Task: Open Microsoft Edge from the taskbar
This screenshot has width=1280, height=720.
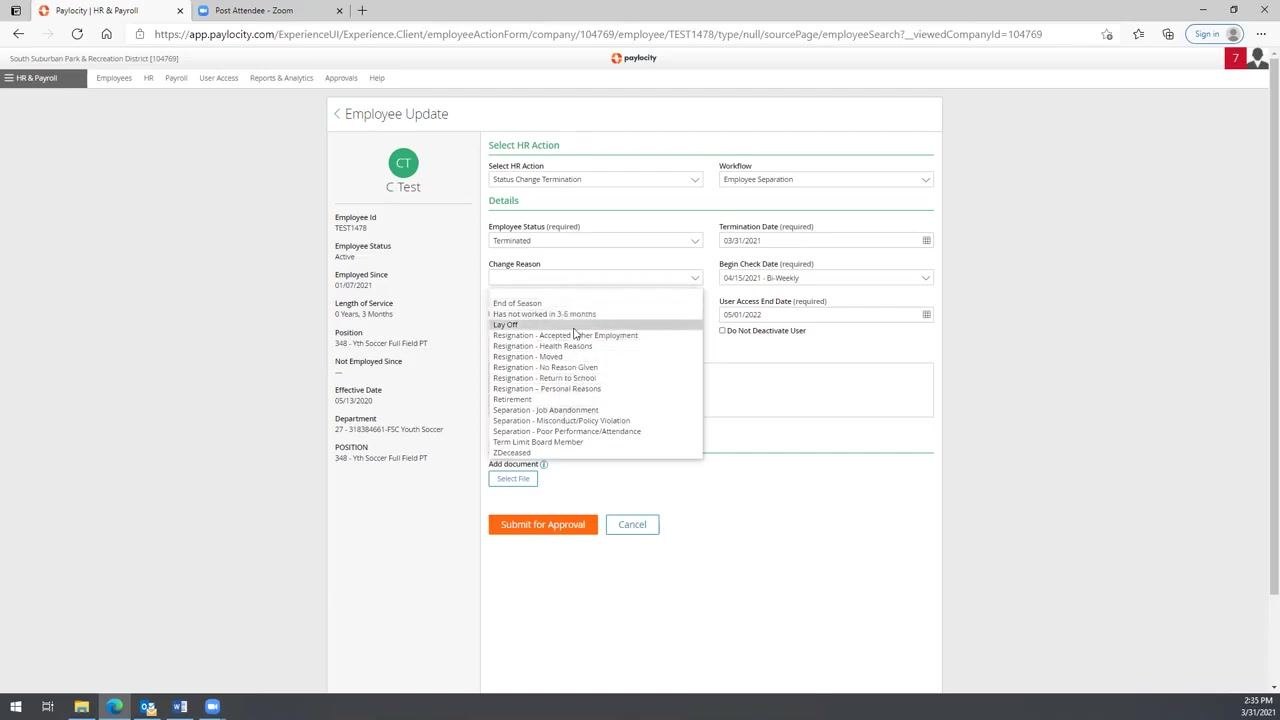Action: coord(114,707)
